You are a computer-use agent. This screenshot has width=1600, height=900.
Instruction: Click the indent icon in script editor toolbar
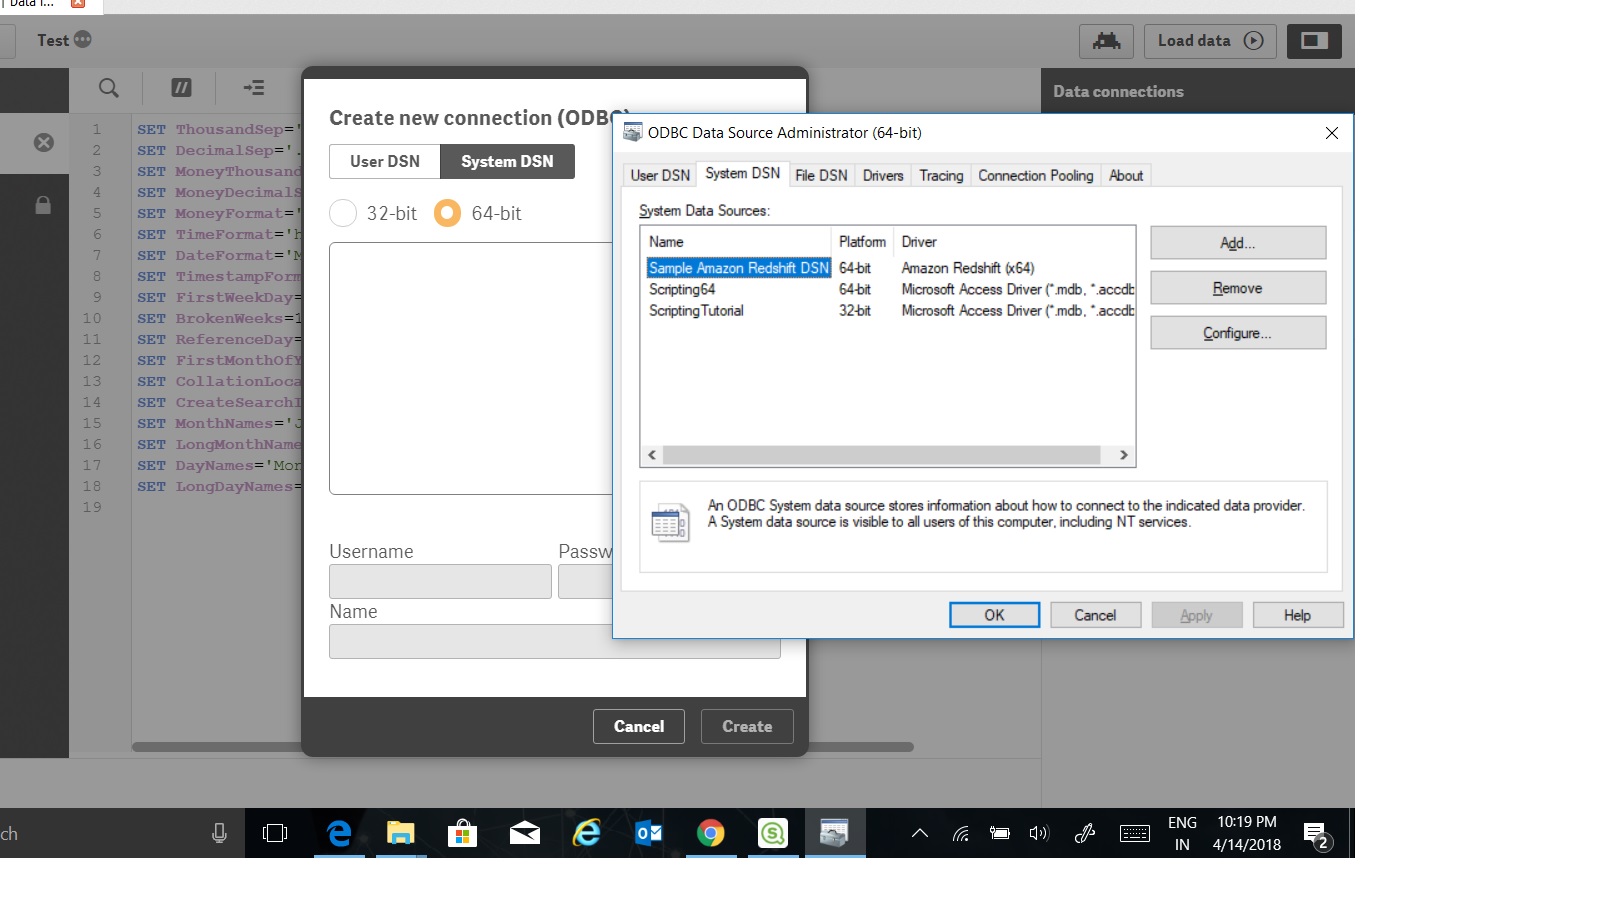pyautogui.click(x=254, y=88)
